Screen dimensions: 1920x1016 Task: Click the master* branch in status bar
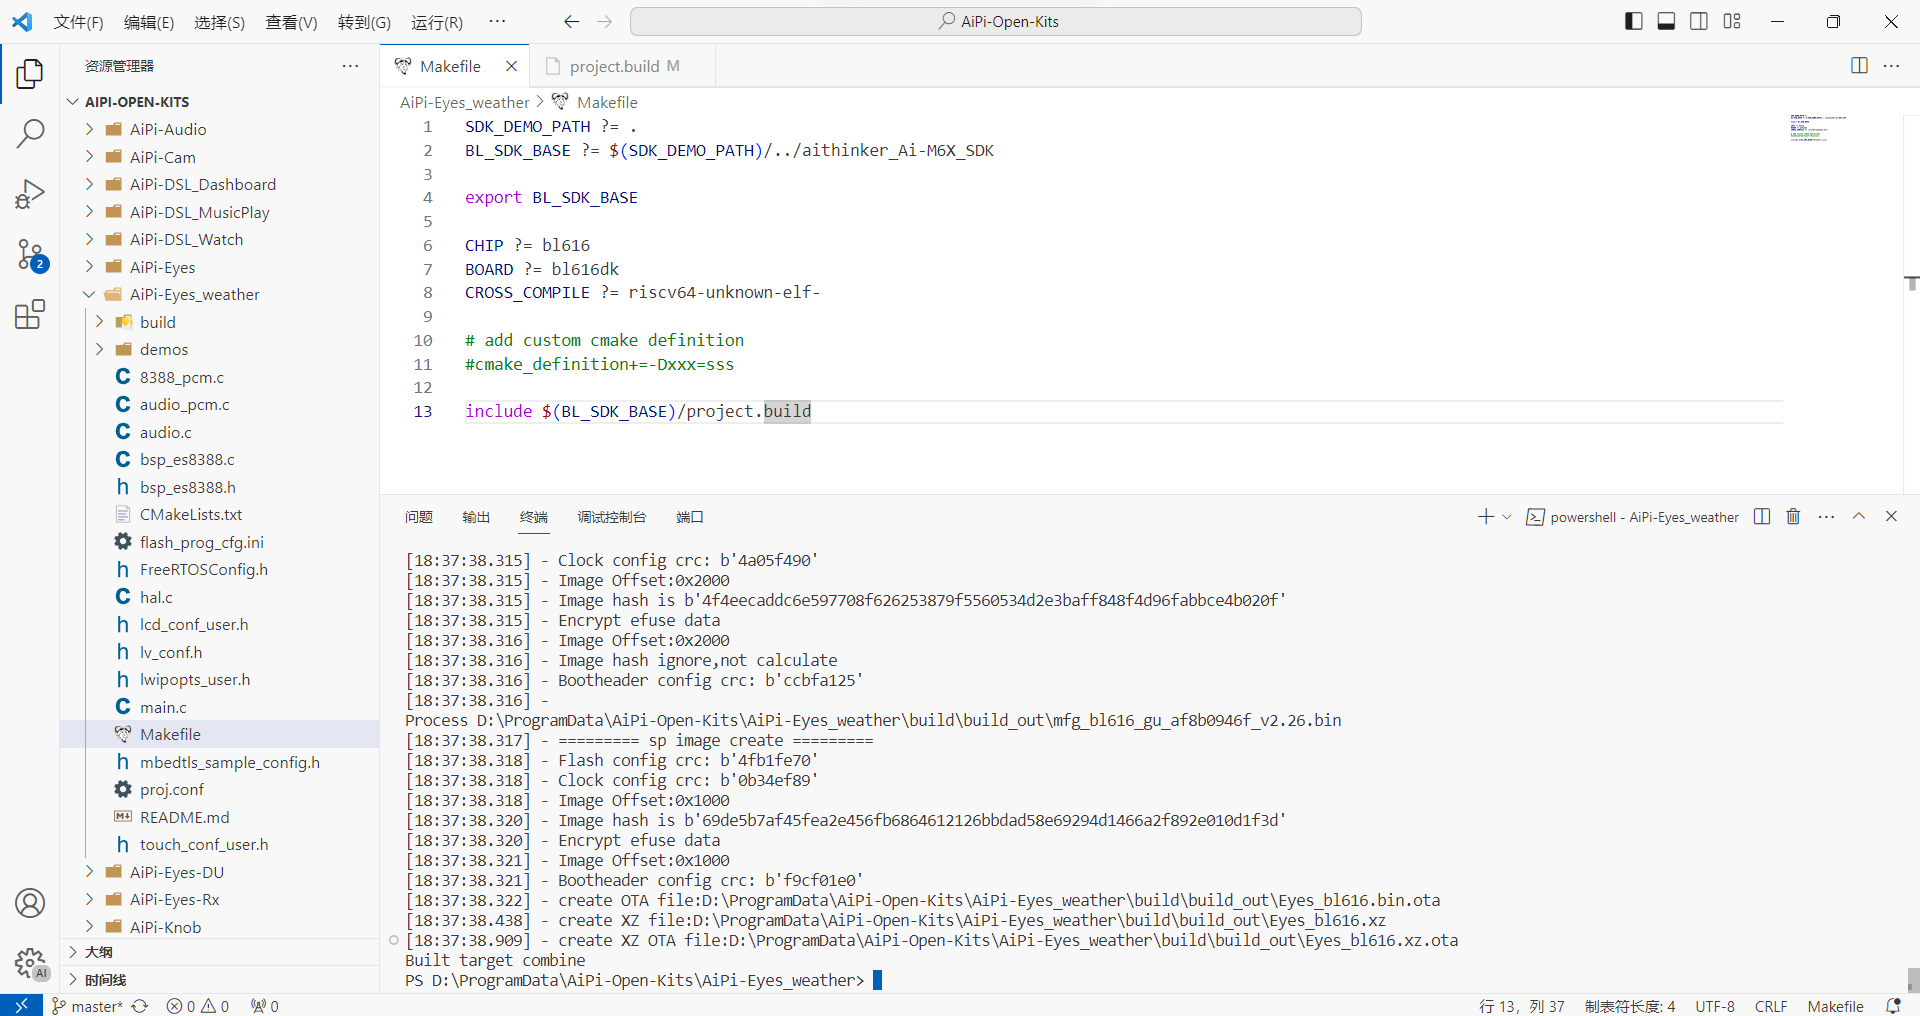[x=87, y=1006]
